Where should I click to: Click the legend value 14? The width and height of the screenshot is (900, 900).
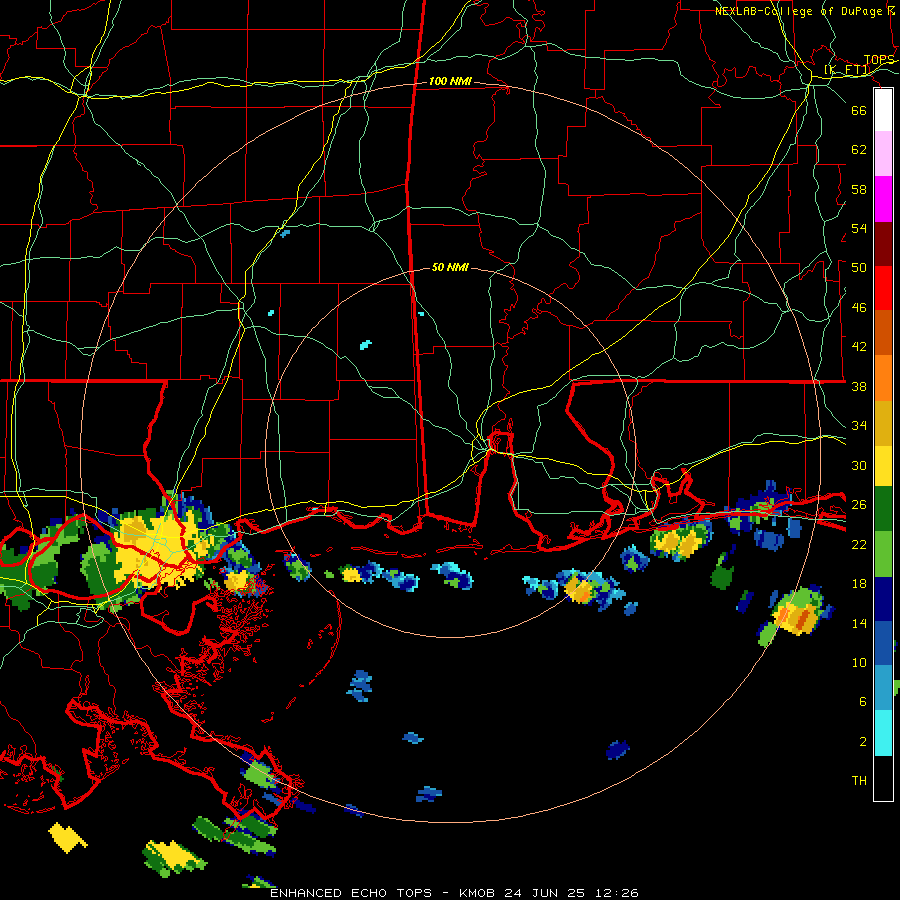pyautogui.click(x=859, y=623)
